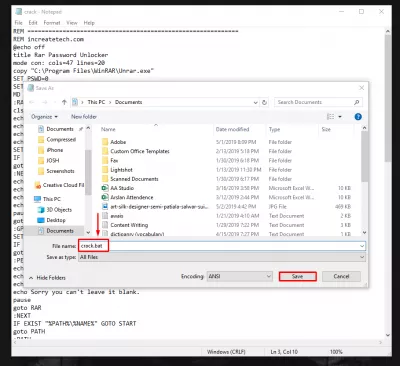Click the back navigation arrow
Image resolution: width=400 pixels, height=366 pixels.
click(x=32, y=102)
